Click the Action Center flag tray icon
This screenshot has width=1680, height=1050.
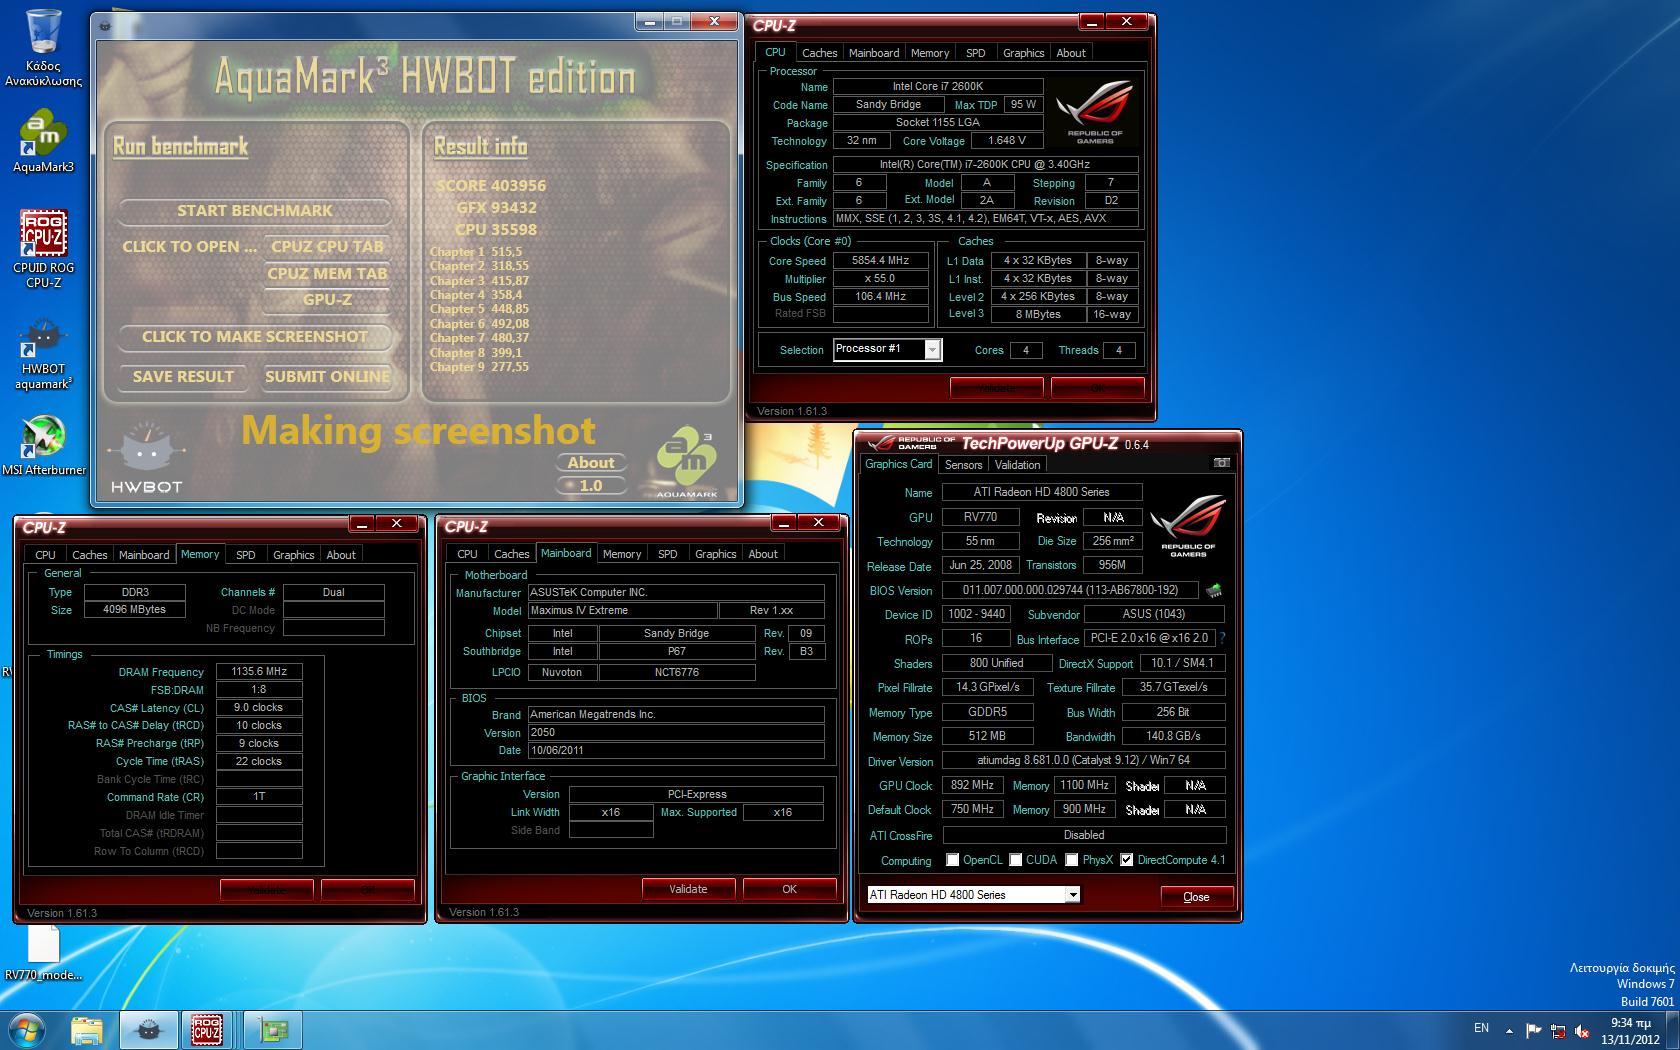point(1533,1030)
